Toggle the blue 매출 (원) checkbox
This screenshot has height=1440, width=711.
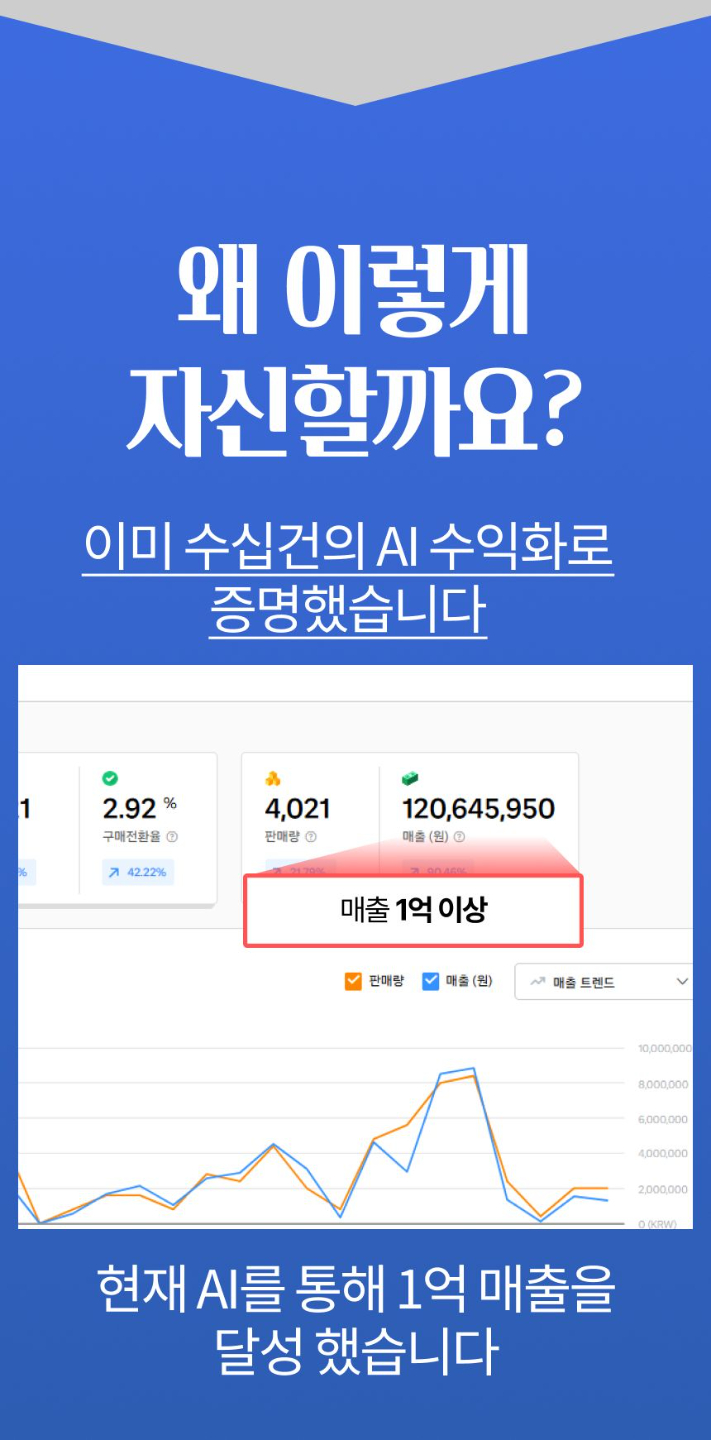(x=431, y=981)
